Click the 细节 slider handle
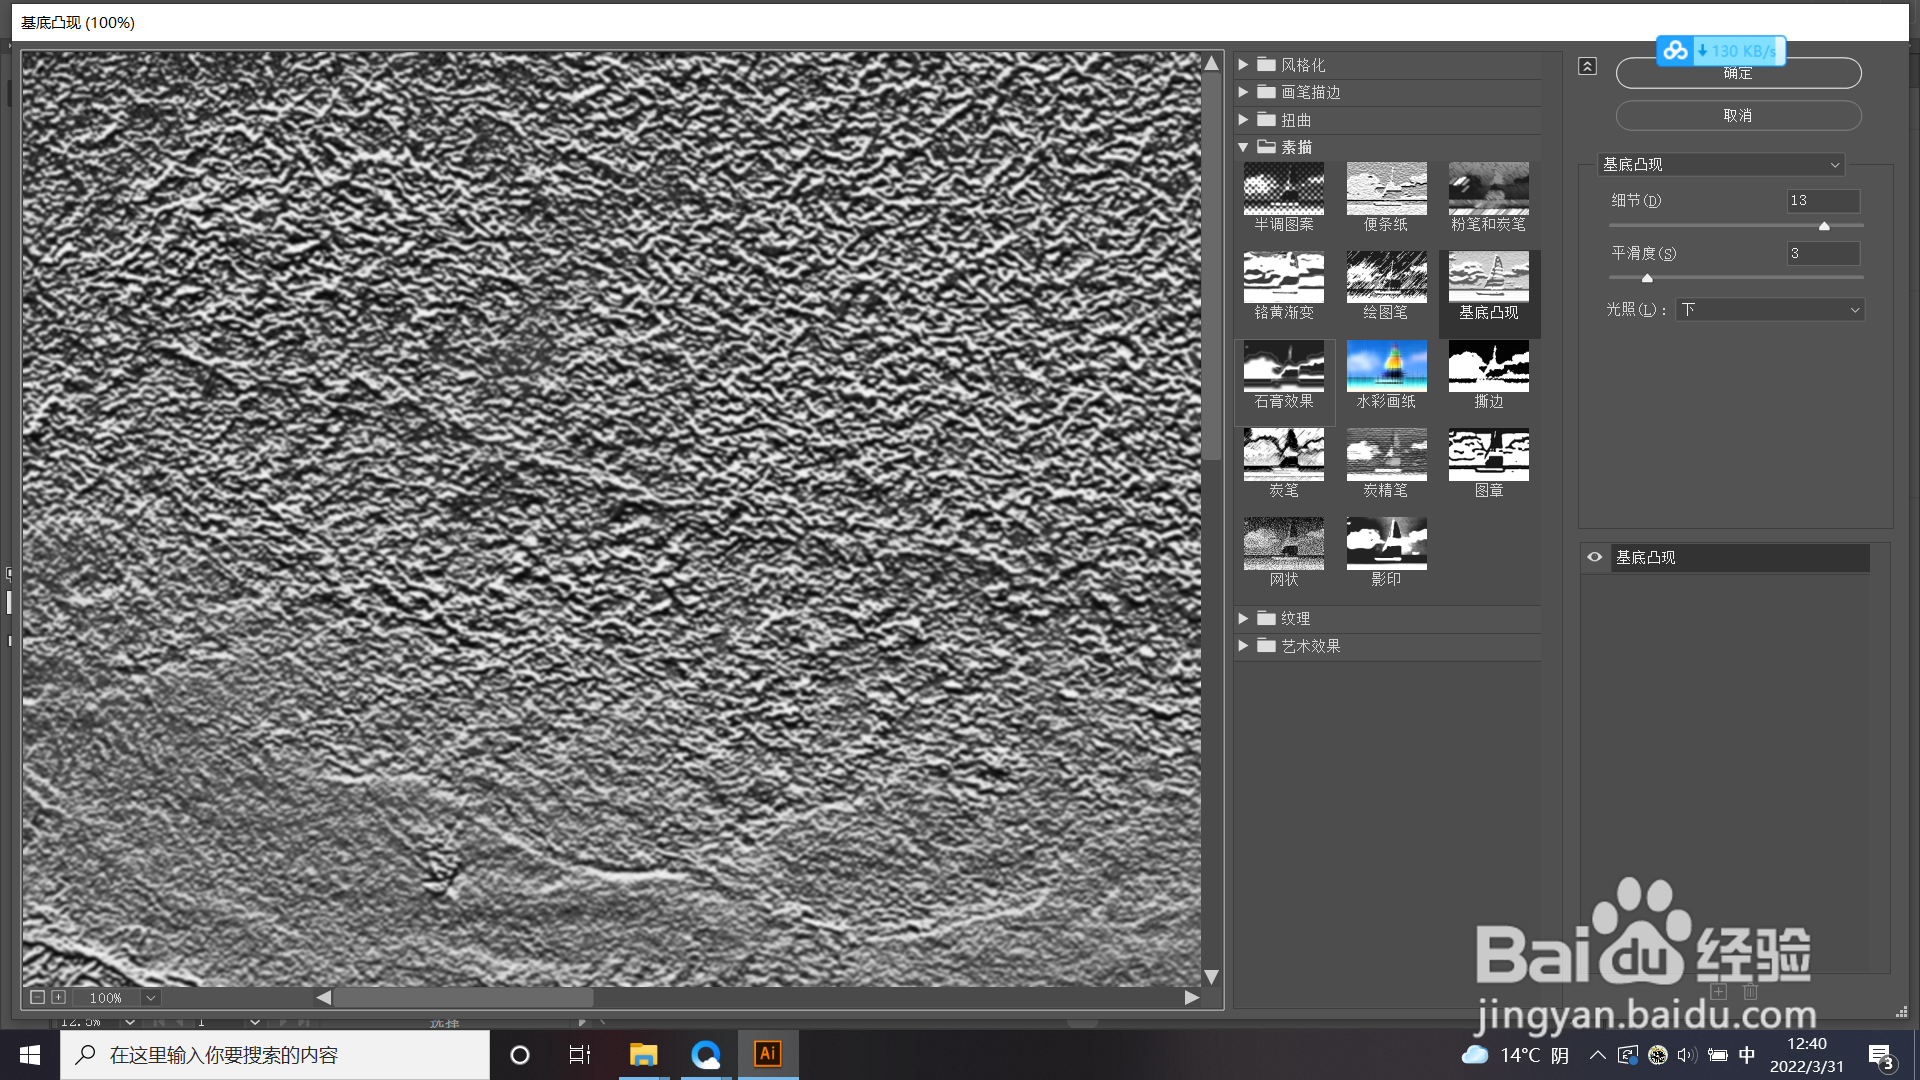 [x=1824, y=226]
